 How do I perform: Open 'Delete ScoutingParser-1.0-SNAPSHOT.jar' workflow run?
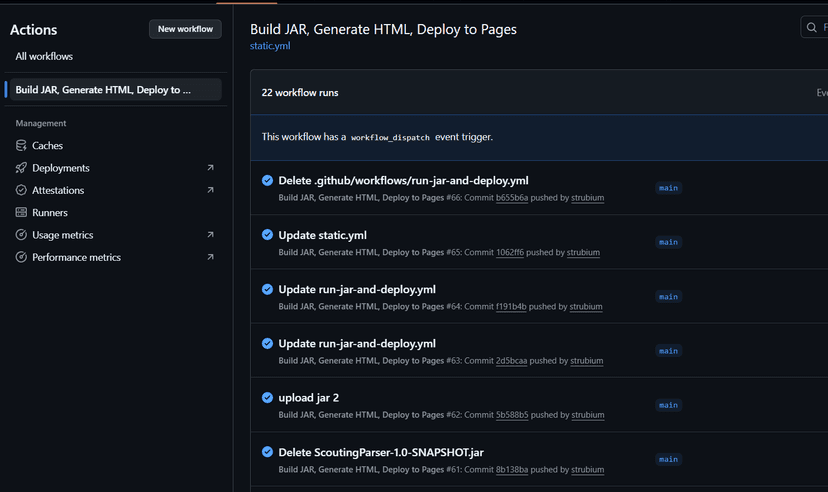pyautogui.click(x=381, y=452)
